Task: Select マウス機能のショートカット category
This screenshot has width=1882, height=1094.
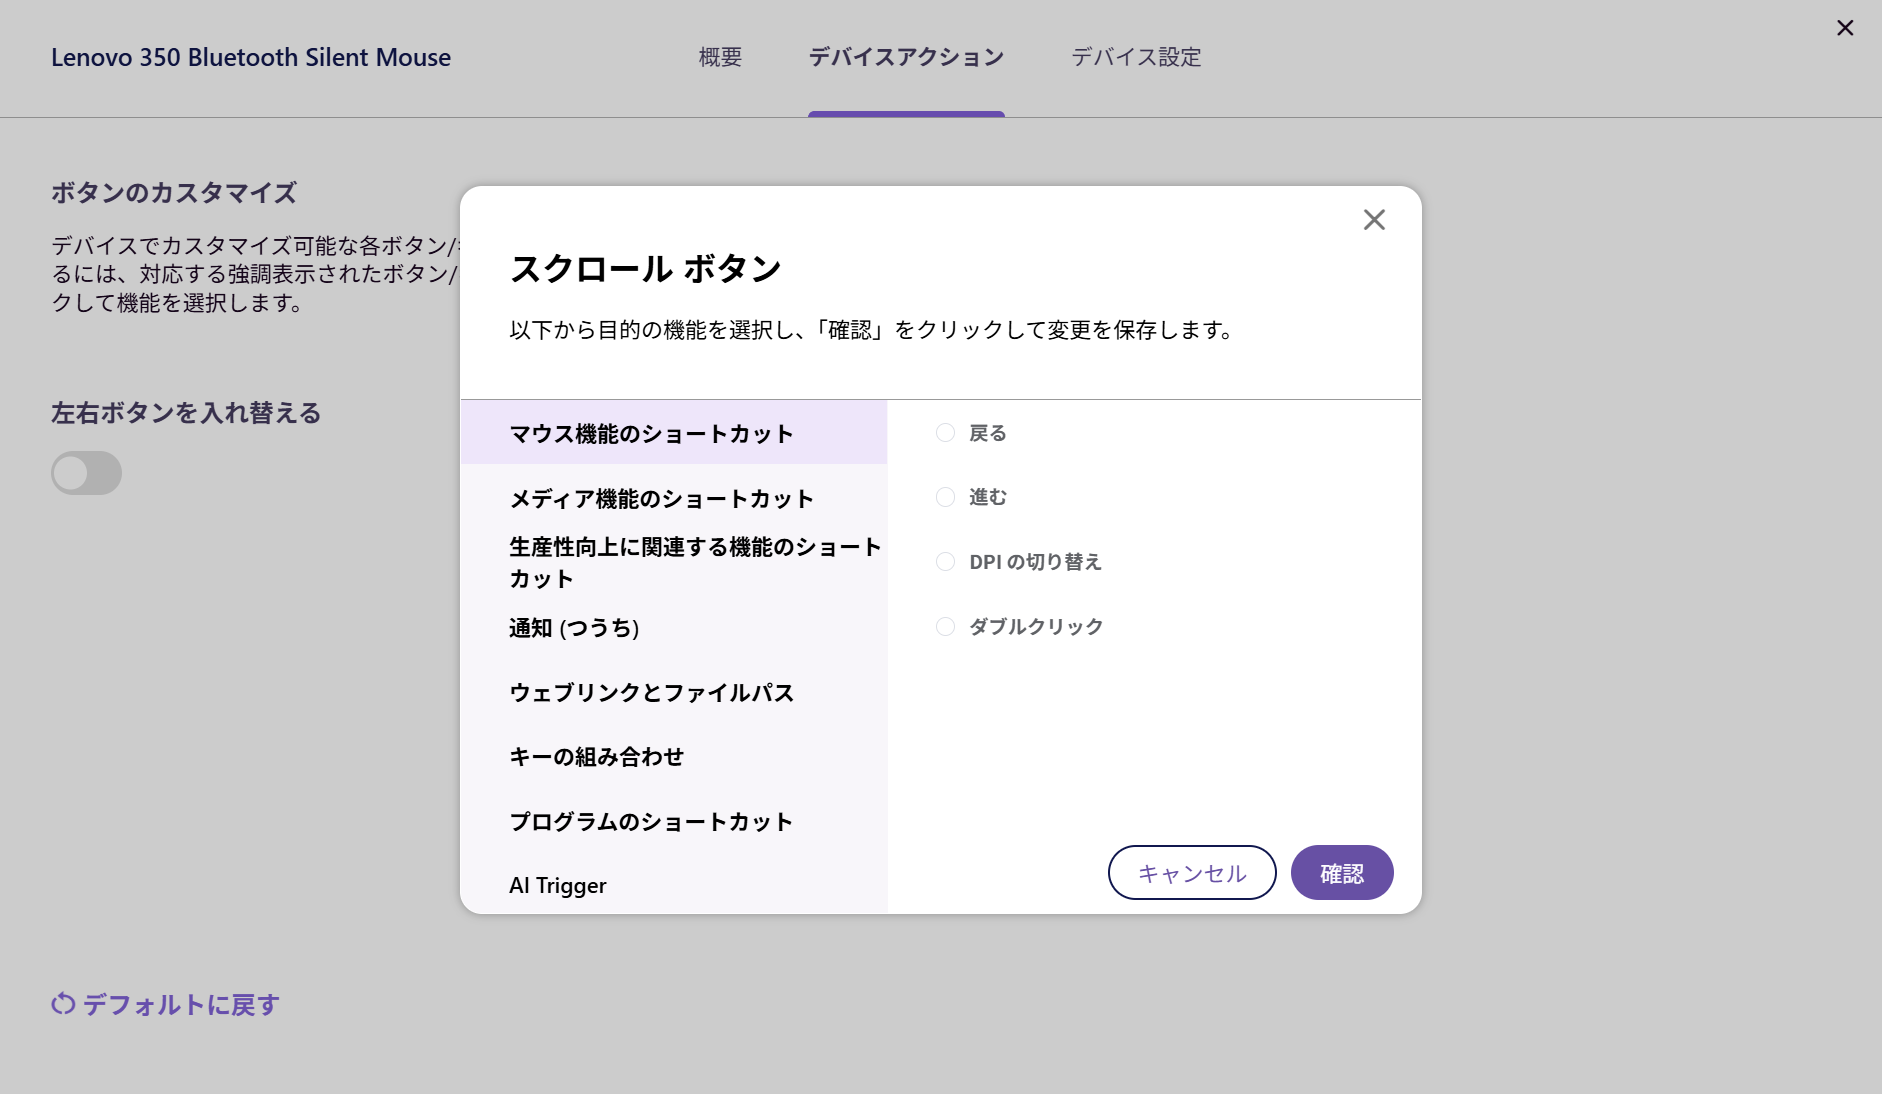Action: pos(652,434)
